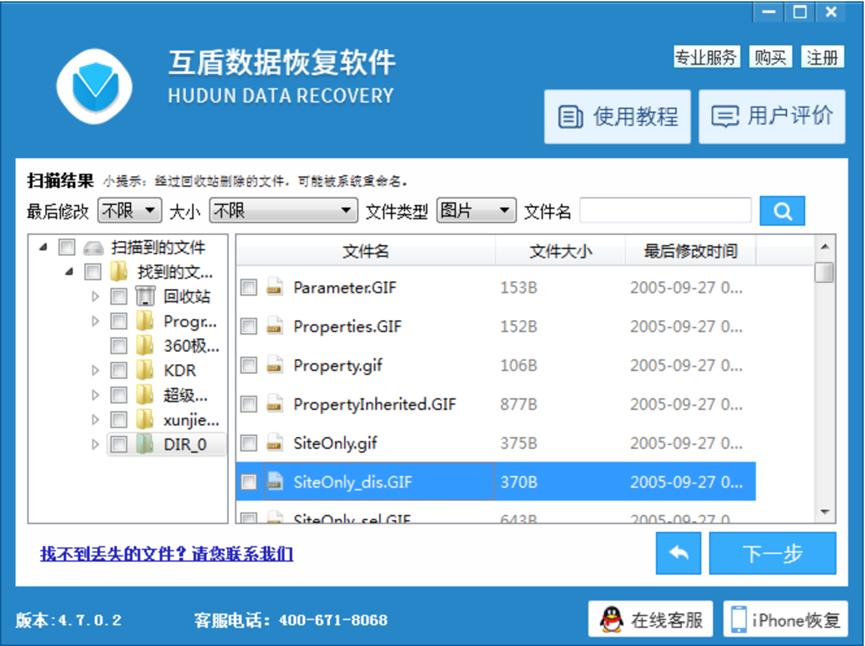Click the Hudun shield logo
The image size is (865, 646).
(95, 85)
